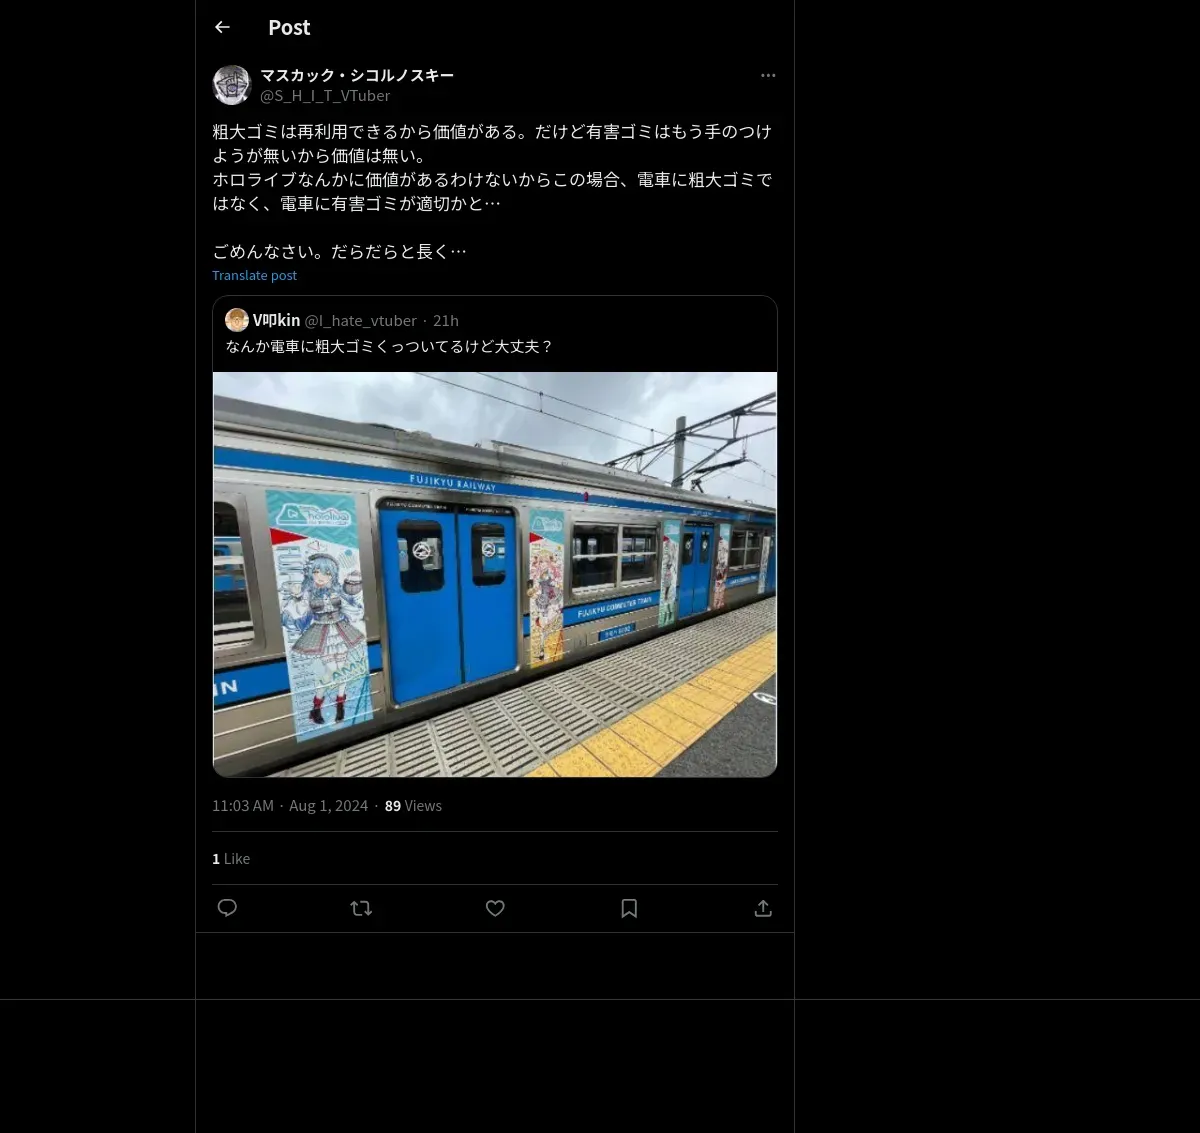Open the three-dot more options menu

click(x=768, y=75)
